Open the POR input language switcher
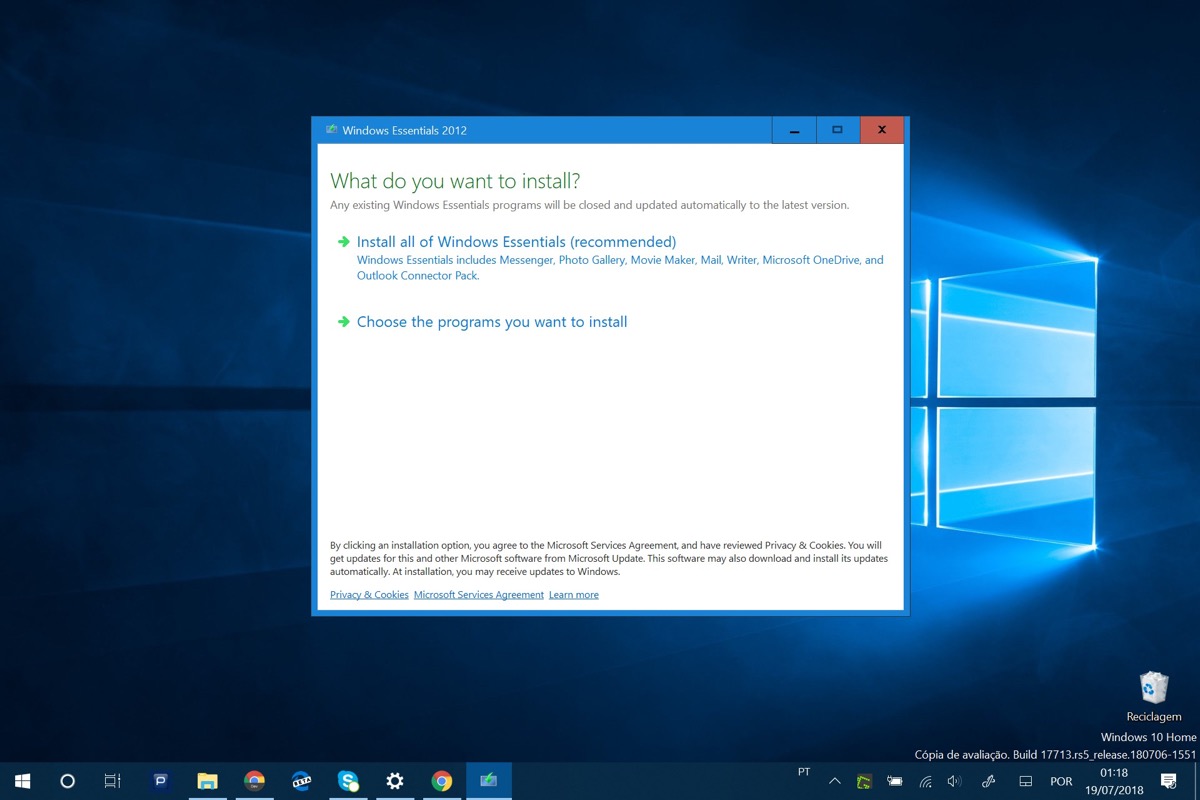The width and height of the screenshot is (1200, 800). 1061,781
